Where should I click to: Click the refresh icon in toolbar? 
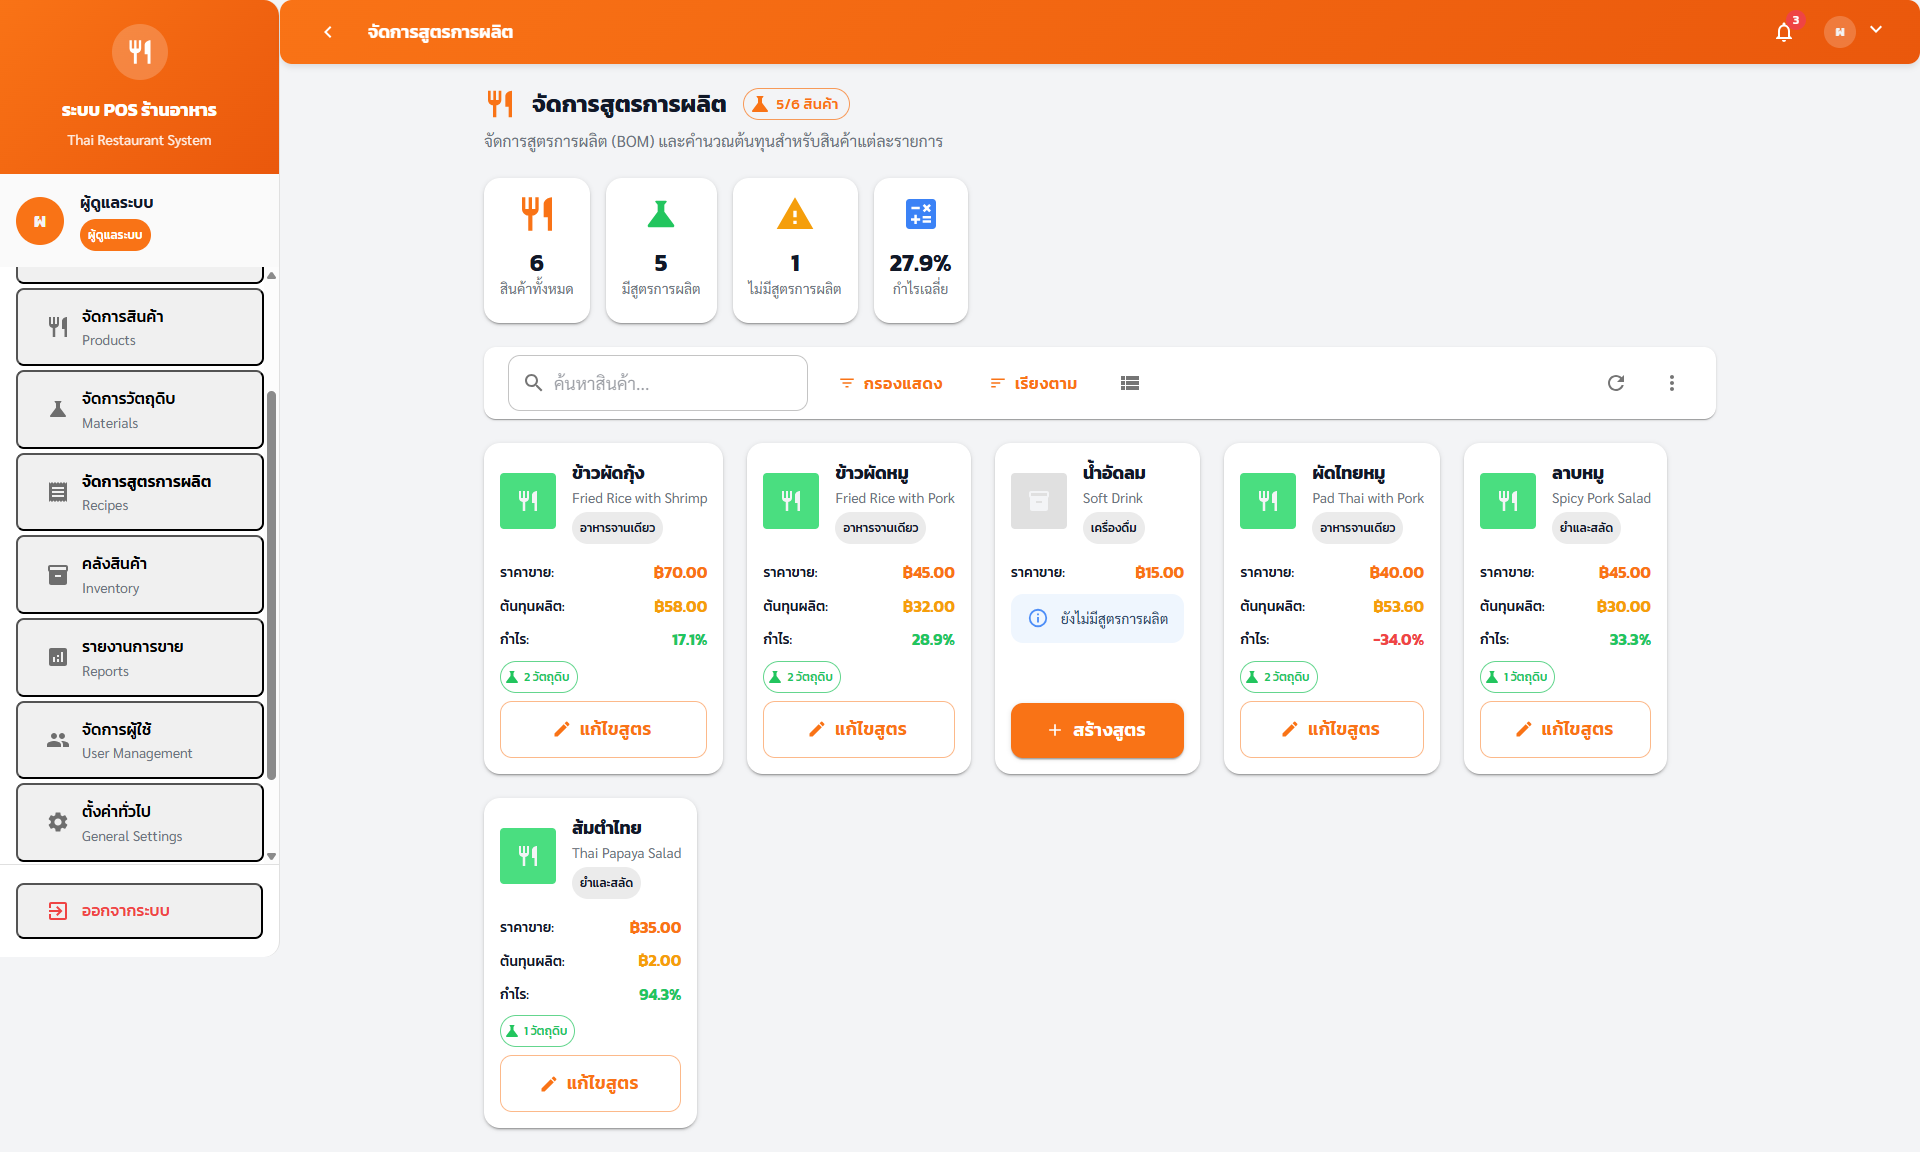tap(1616, 383)
